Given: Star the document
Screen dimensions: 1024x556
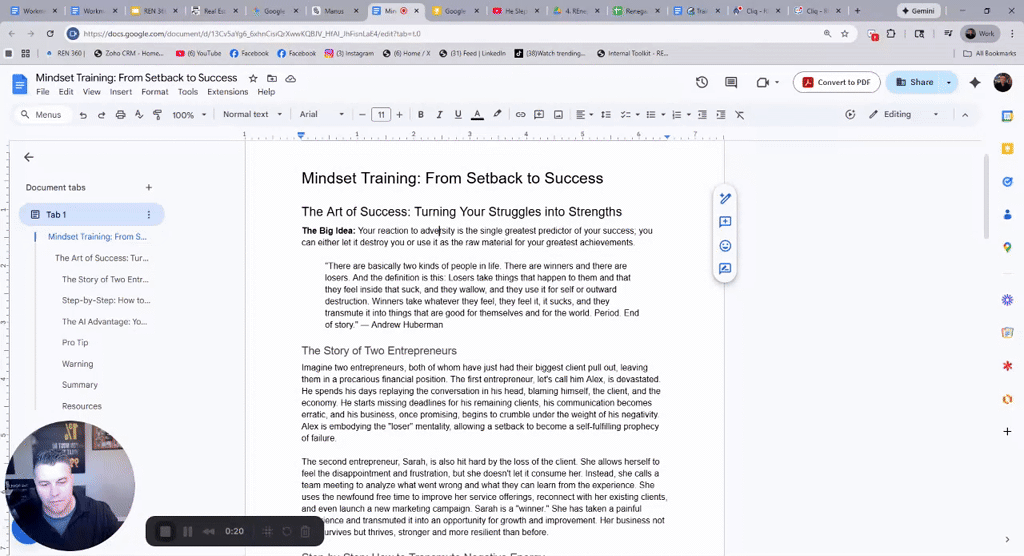Looking at the screenshot, I should pyautogui.click(x=253, y=78).
